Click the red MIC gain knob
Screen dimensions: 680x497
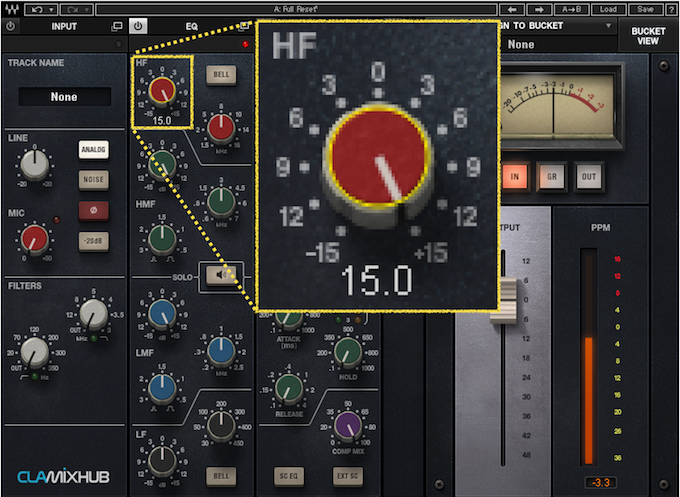[x=35, y=239]
